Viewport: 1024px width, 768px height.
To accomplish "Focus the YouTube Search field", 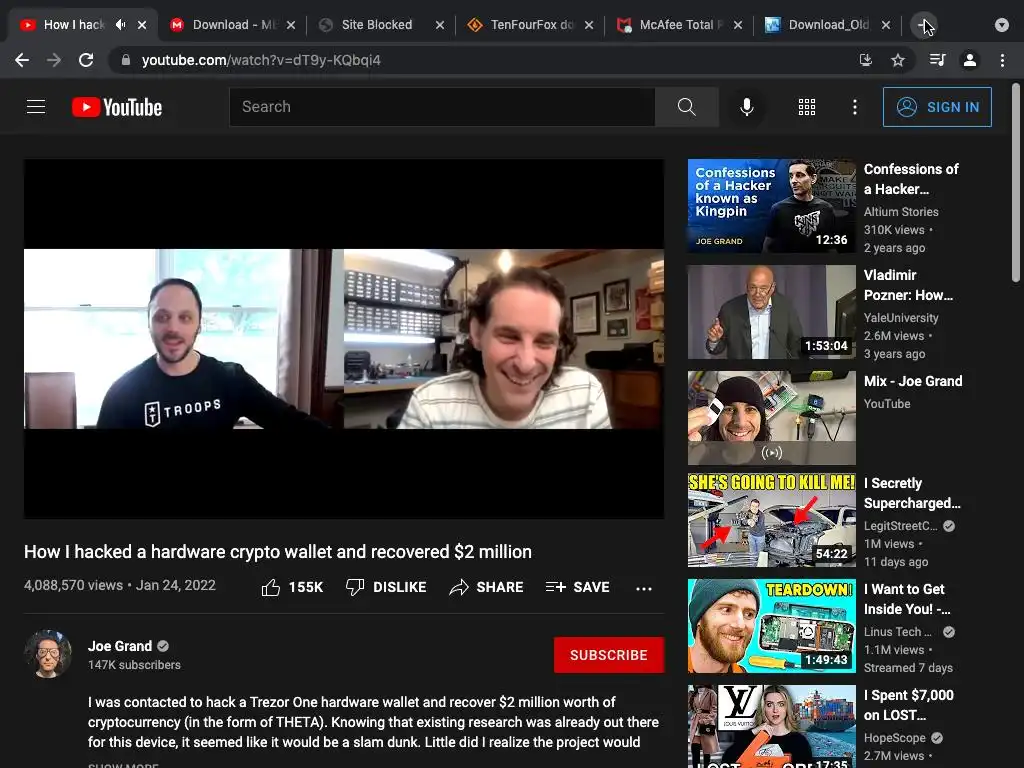I will pyautogui.click(x=442, y=106).
